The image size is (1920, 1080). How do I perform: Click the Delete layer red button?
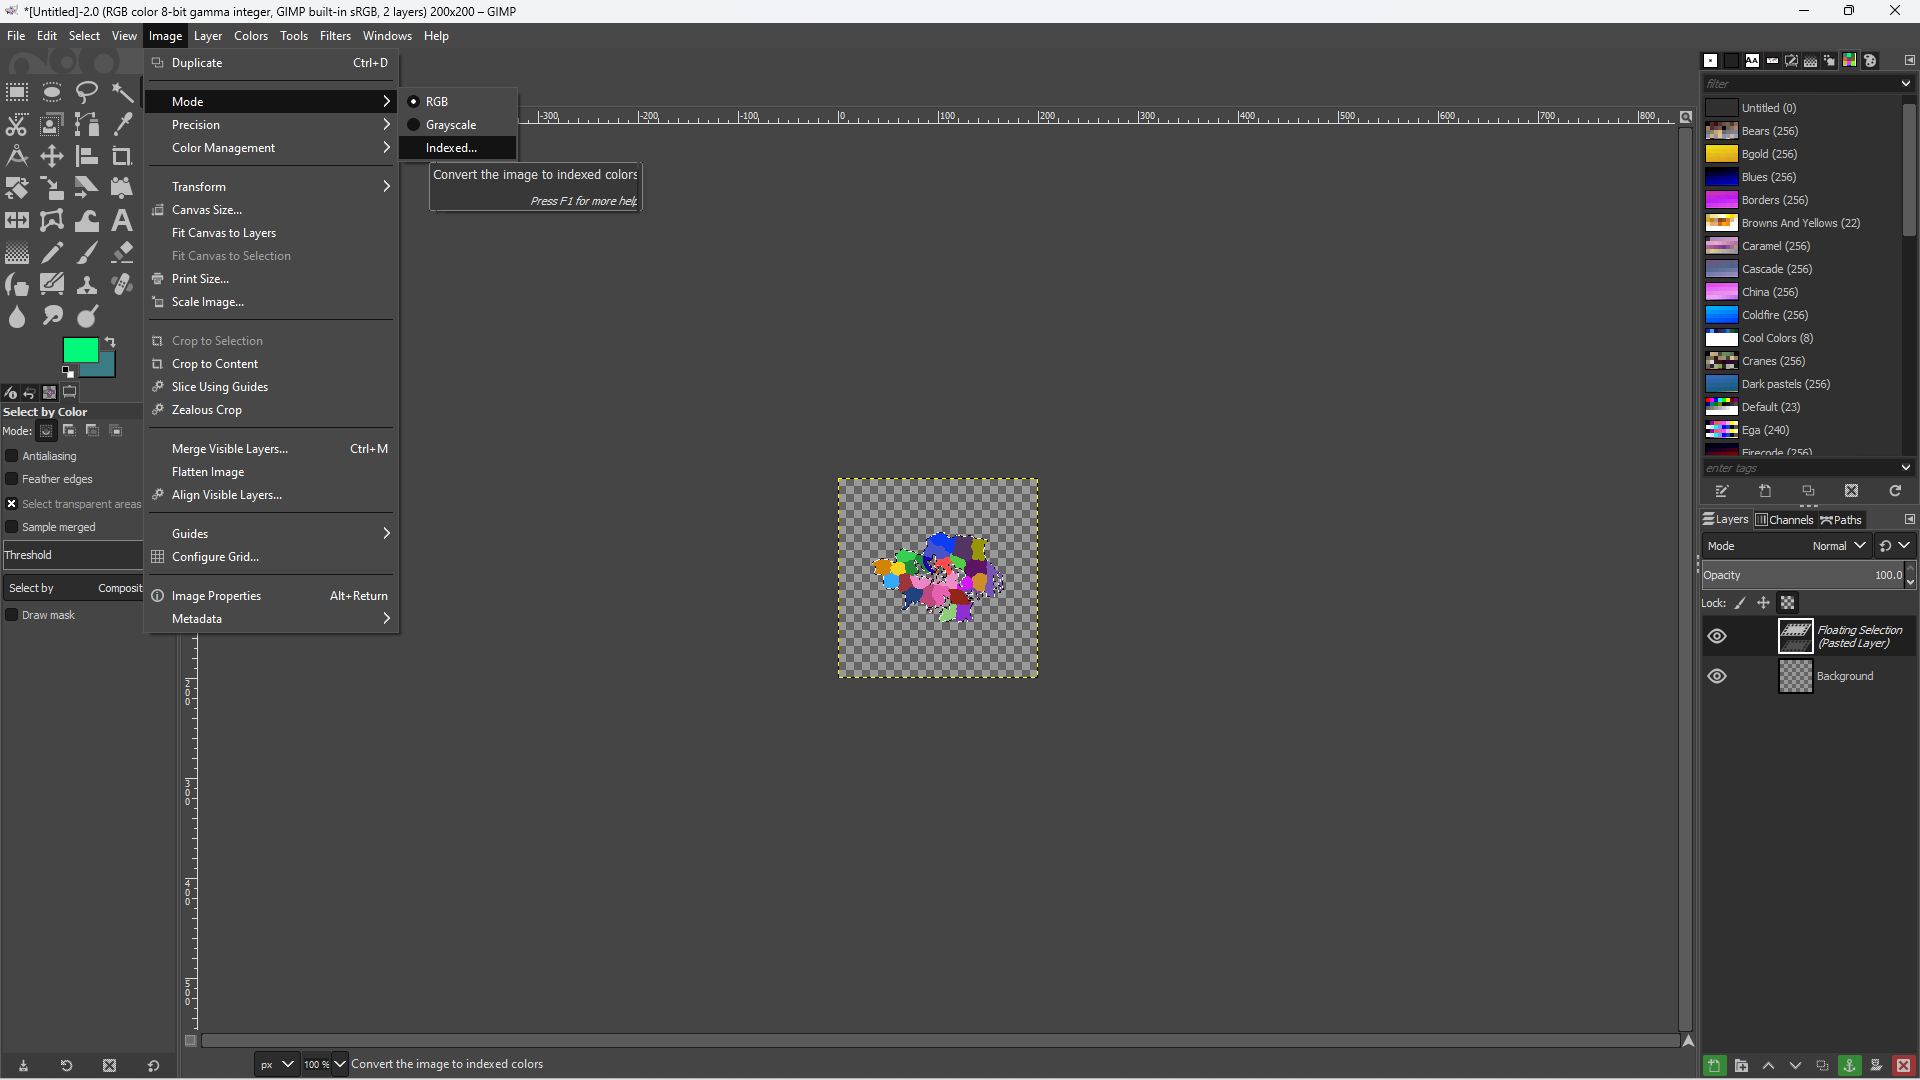[1903, 1065]
